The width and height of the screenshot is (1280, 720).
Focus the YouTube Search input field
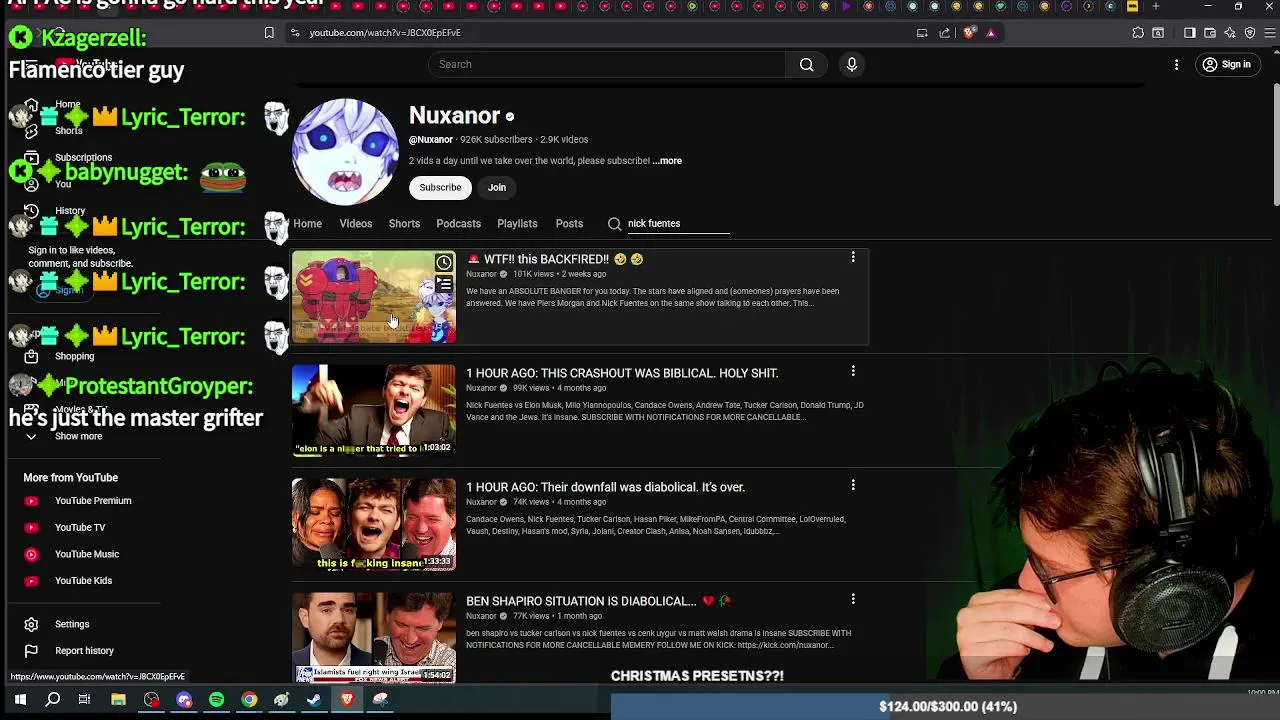click(x=608, y=65)
